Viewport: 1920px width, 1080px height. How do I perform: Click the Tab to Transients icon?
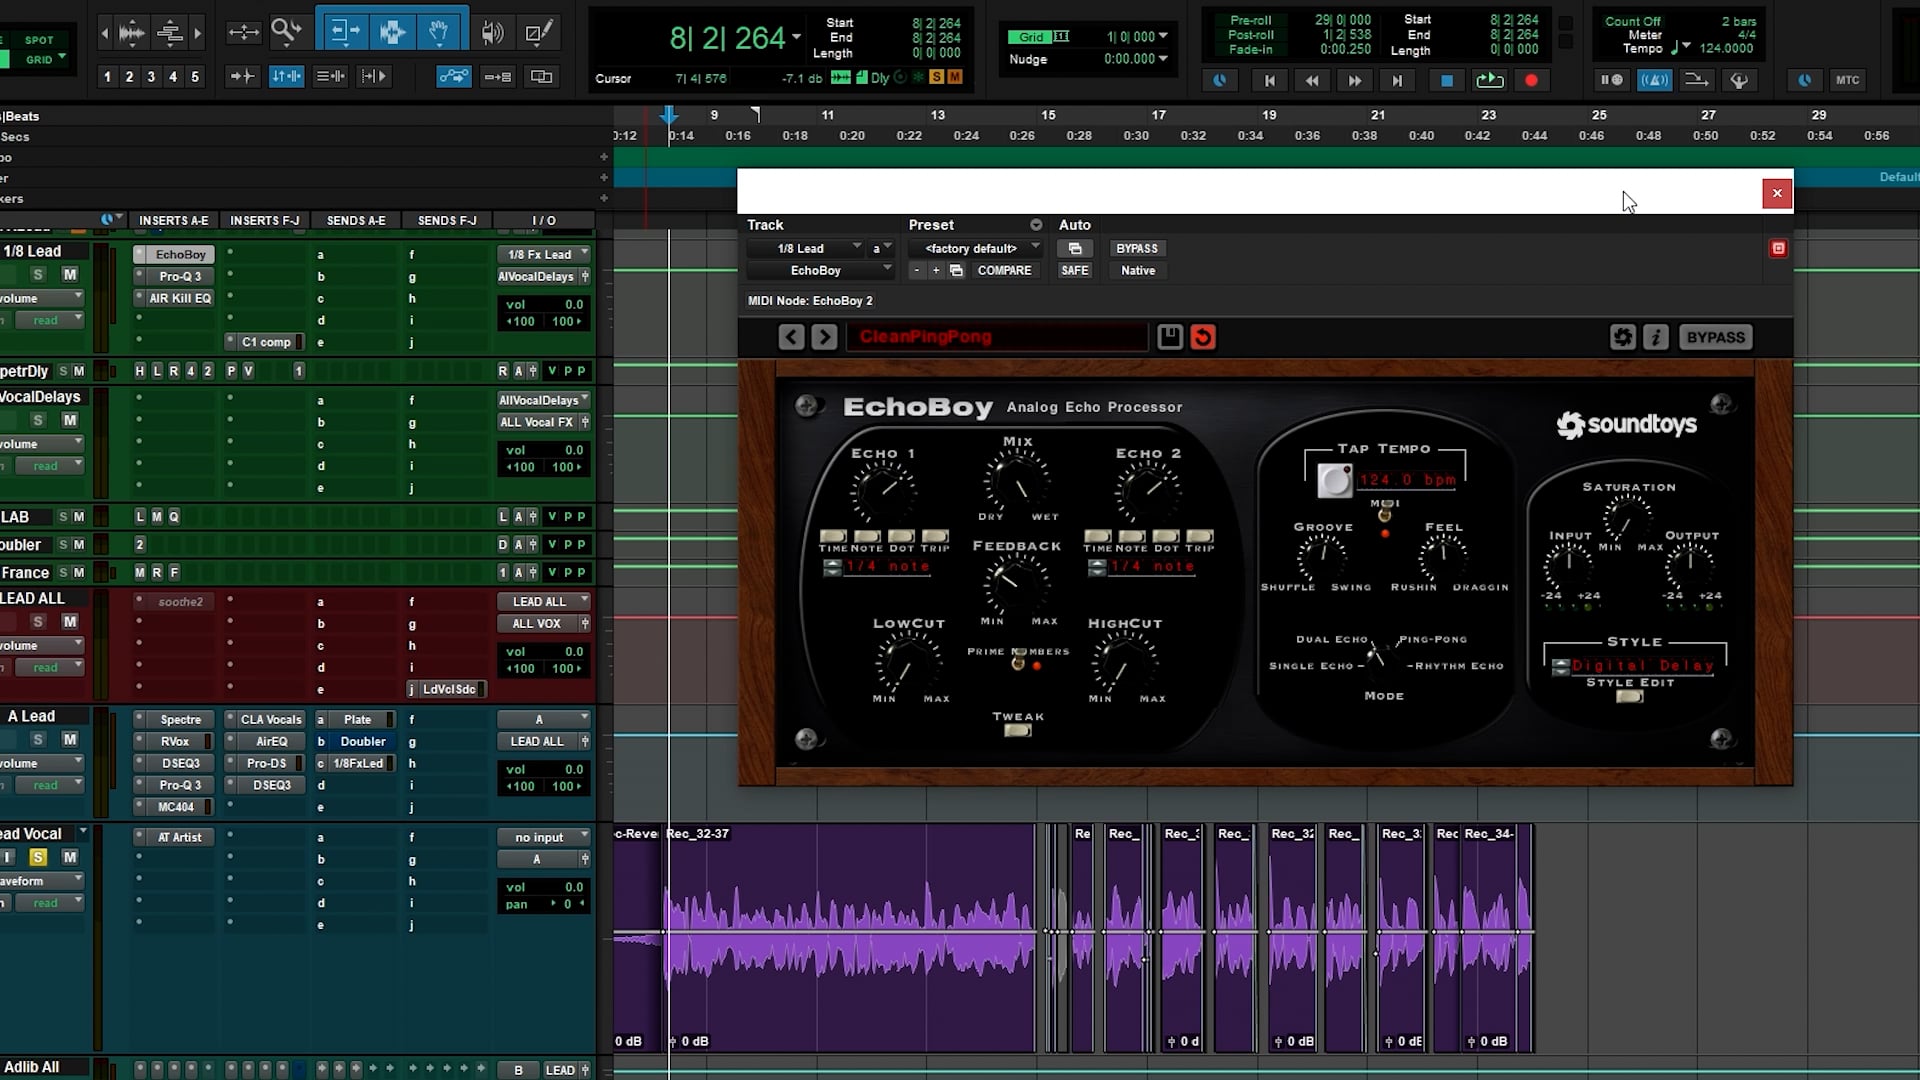click(243, 76)
